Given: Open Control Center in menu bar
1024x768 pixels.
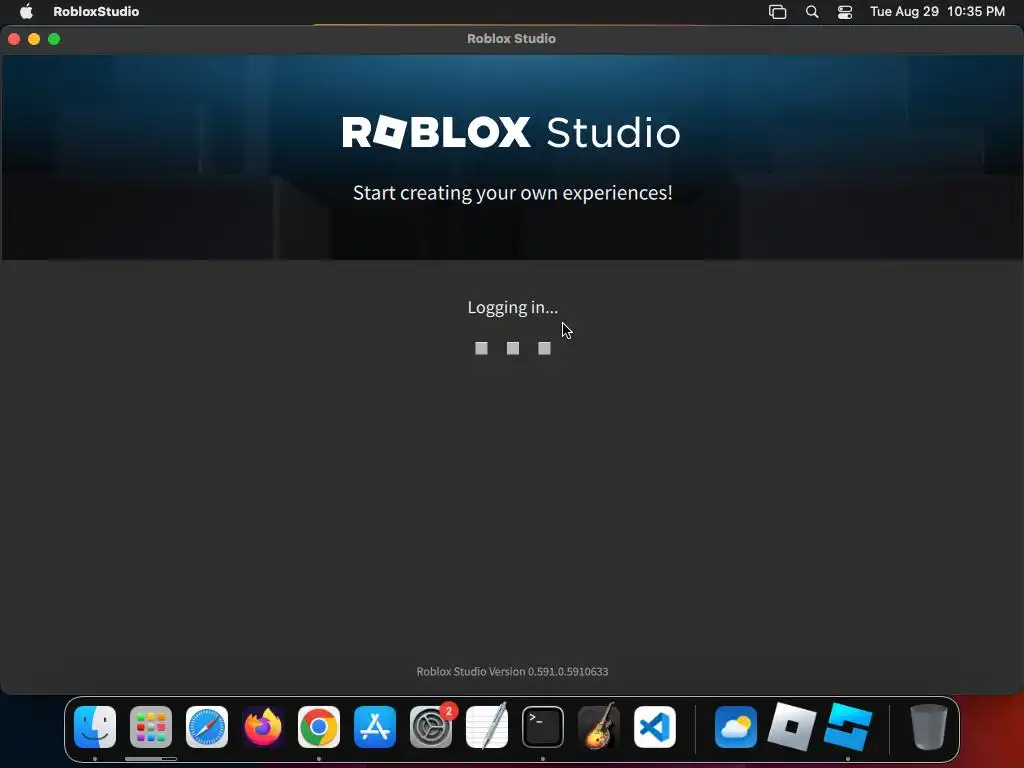Looking at the screenshot, I should pyautogui.click(x=845, y=12).
